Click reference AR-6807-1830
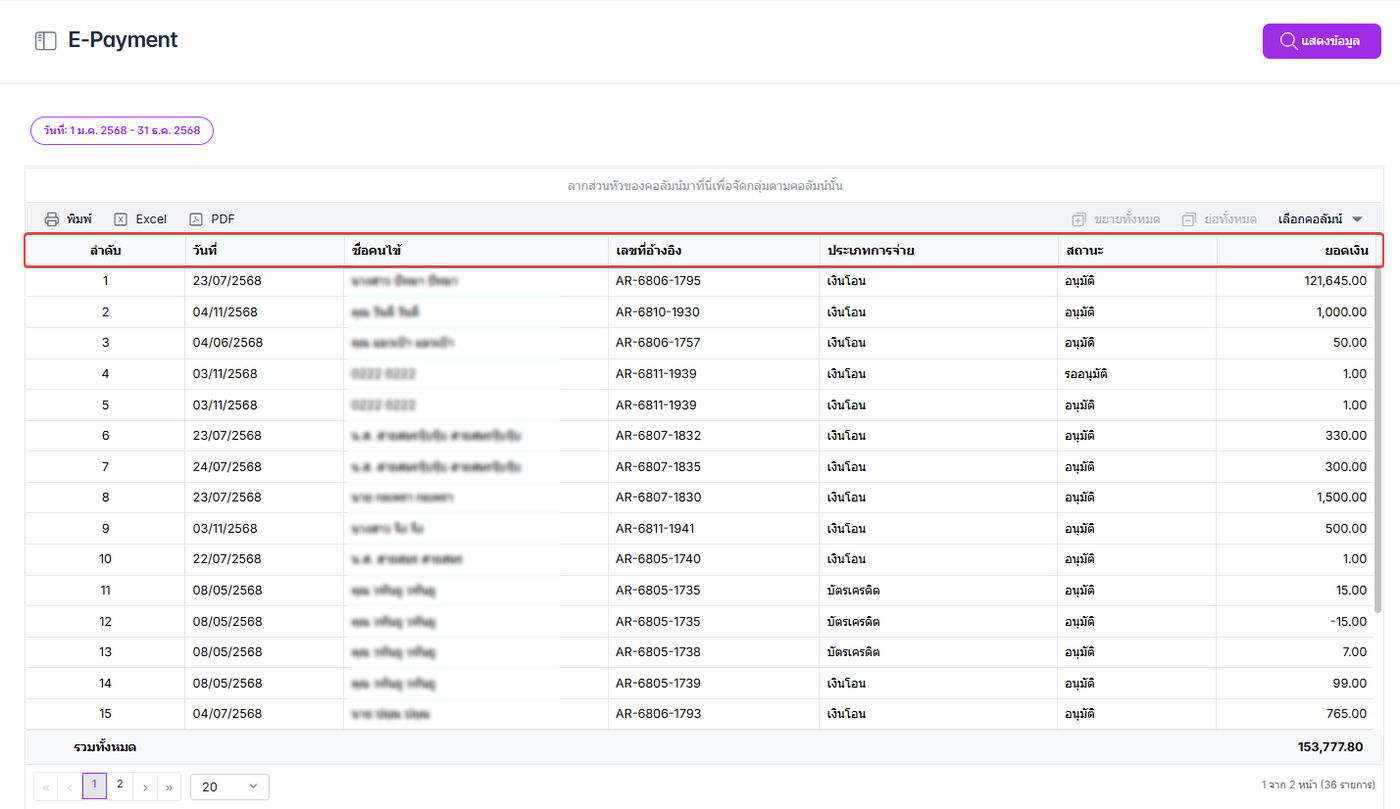This screenshot has height=809, width=1400. 658,497
